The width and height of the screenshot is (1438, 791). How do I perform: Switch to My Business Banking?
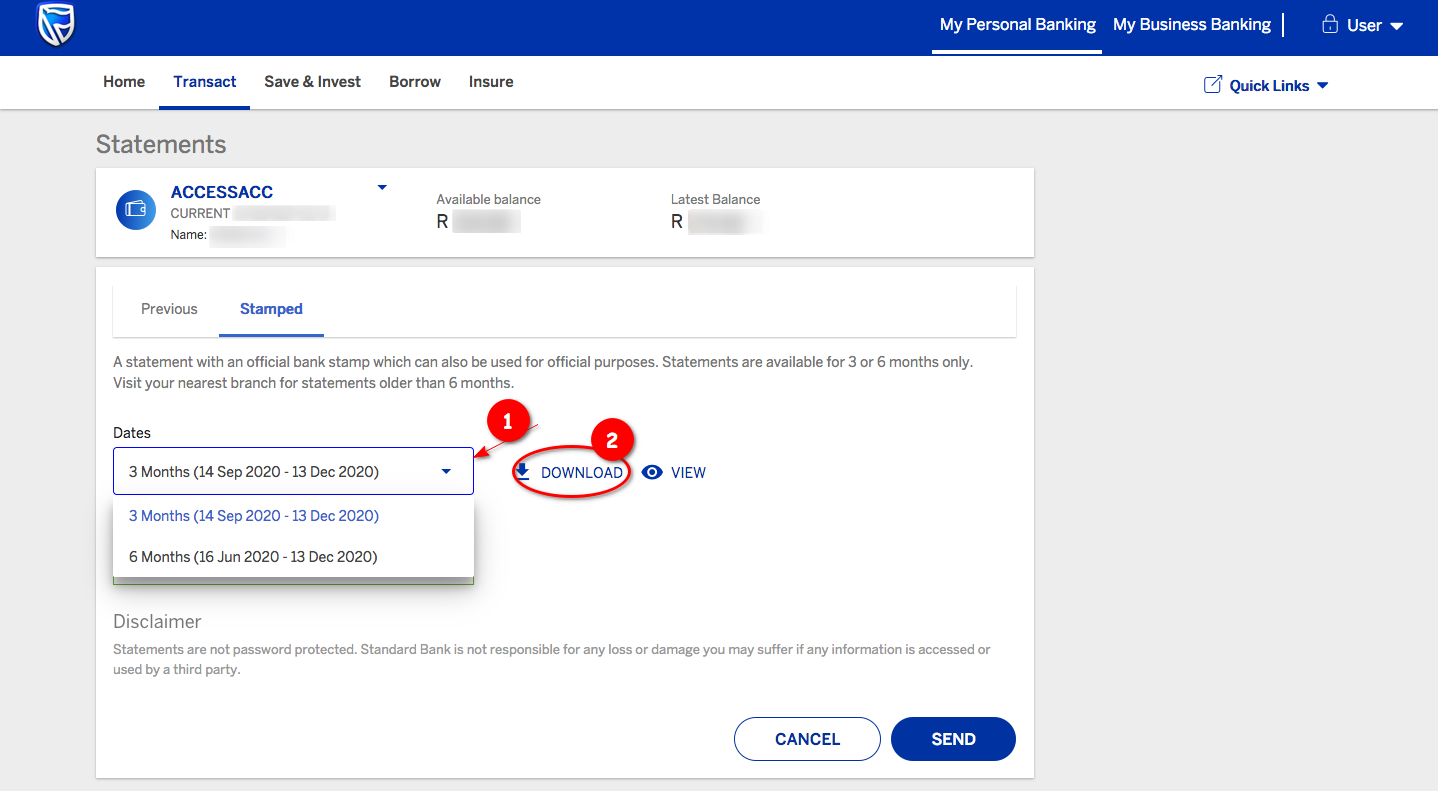pyautogui.click(x=1191, y=25)
